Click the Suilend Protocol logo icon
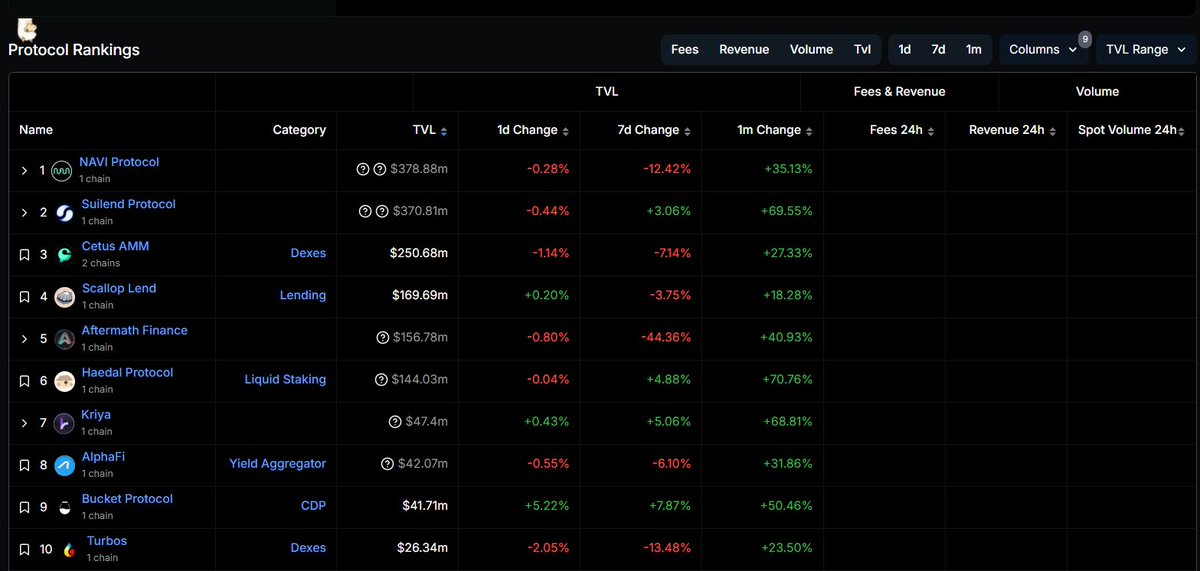 (x=64, y=213)
